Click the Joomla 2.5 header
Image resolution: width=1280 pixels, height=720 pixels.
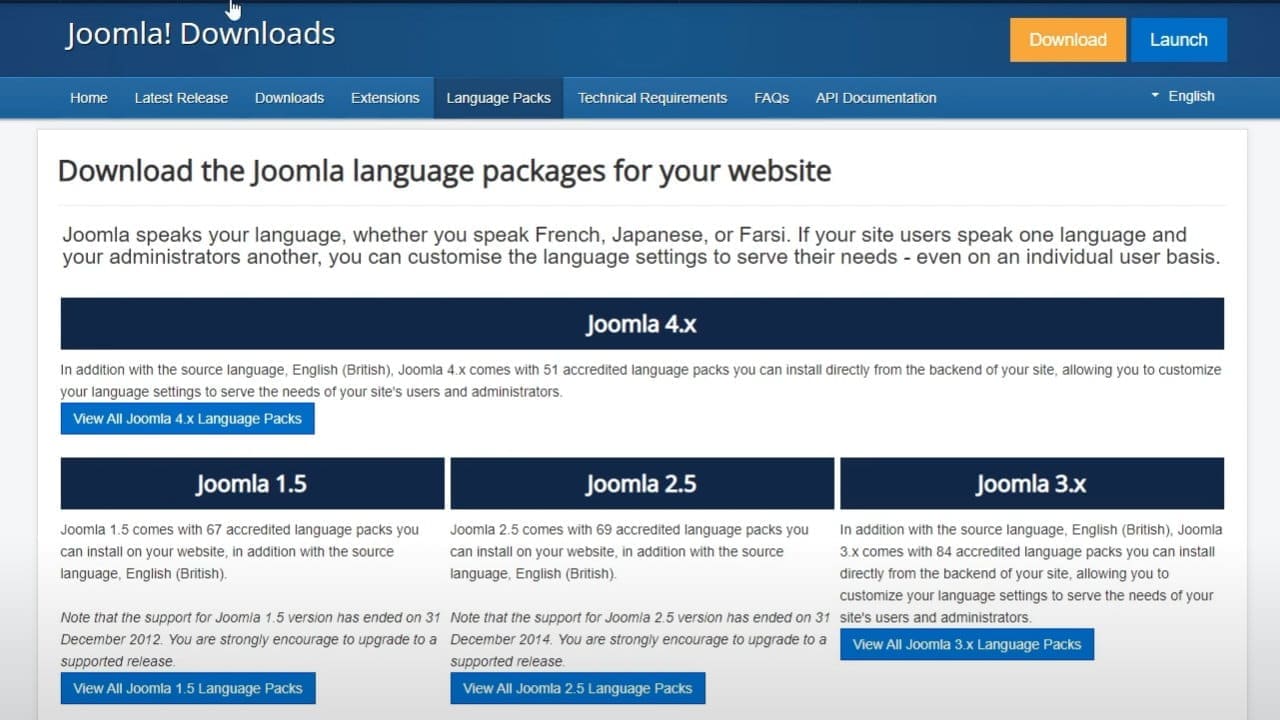point(642,484)
